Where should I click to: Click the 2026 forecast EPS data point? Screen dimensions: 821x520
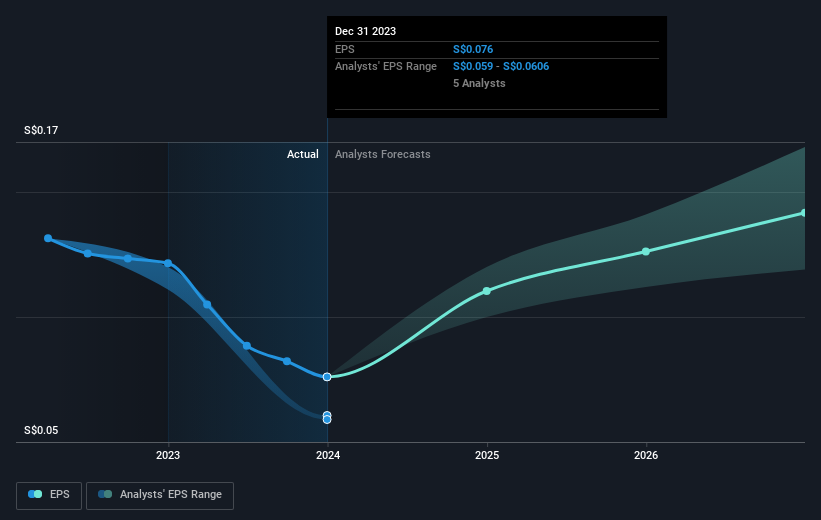point(646,251)
